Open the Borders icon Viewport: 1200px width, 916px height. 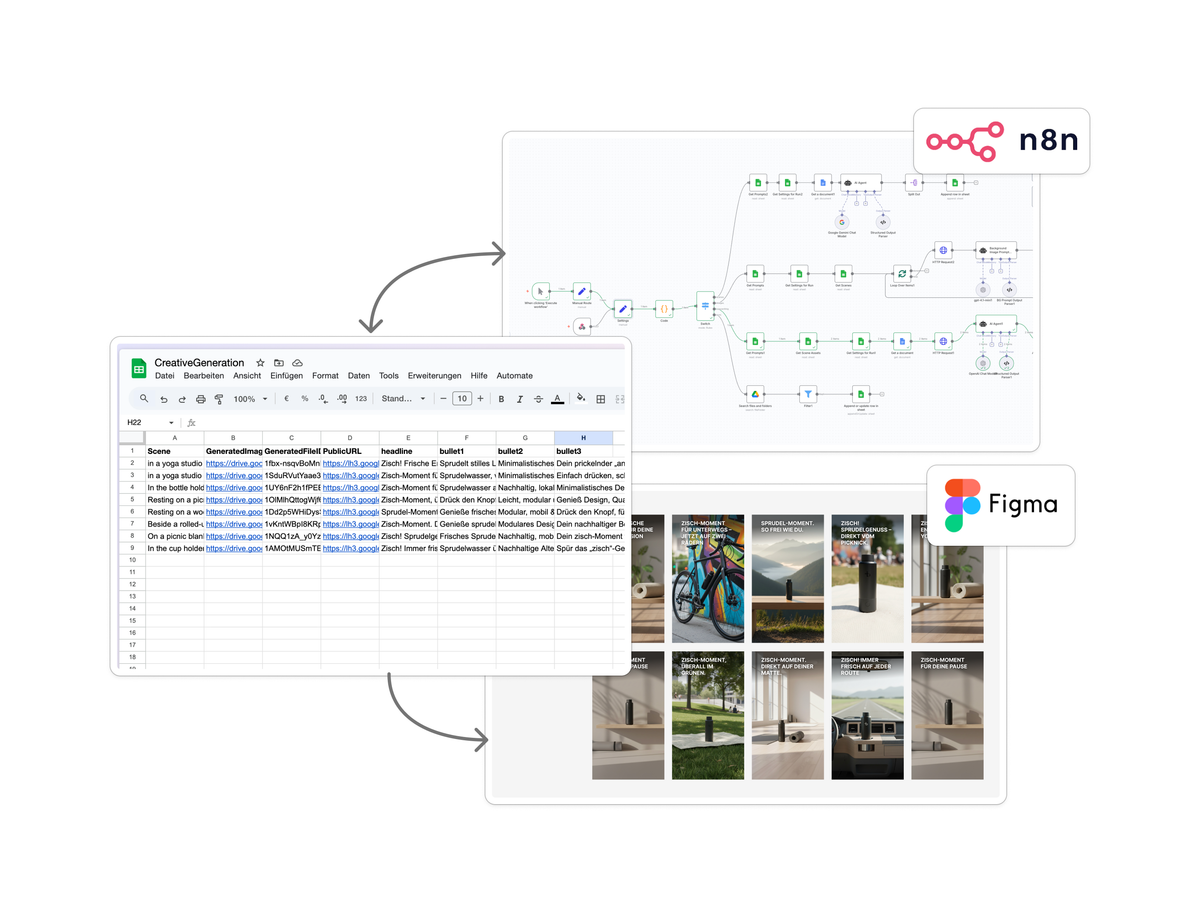(x=600, y=398)
